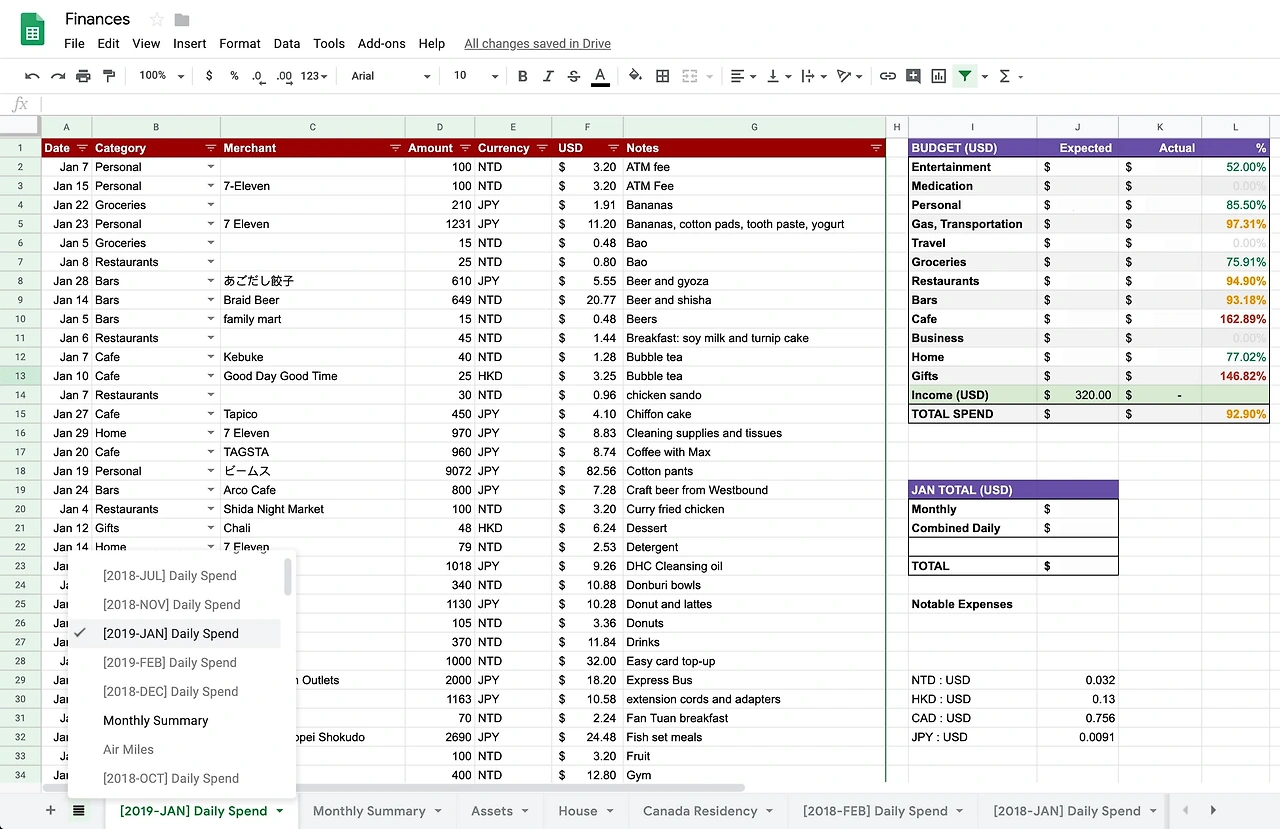Click the move-to-folder icon beside the title
Screen dimensions: 1280x829
coord(182,20)
